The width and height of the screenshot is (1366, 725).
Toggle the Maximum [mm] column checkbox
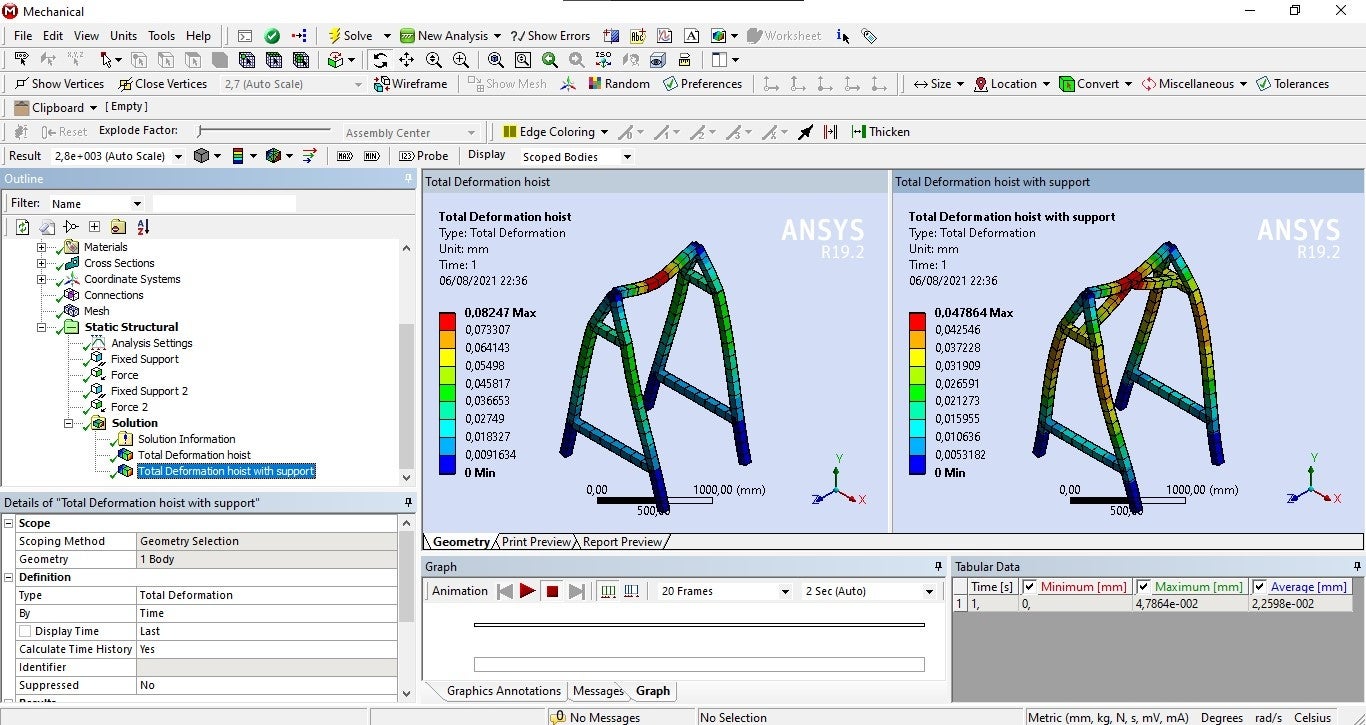(x=1143, y=587)
